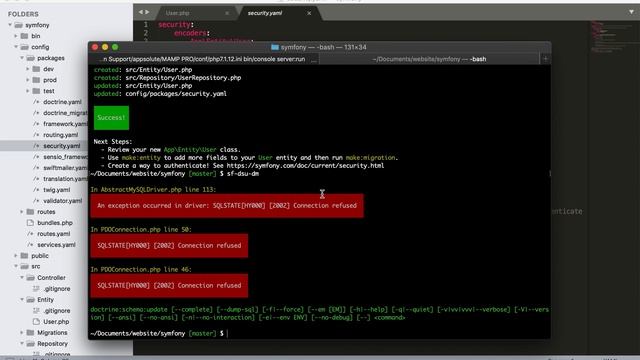This screenshot has height=360, width=640.
Task: Open the symfony.com security doc URL
Action: [x=305, y=166]
